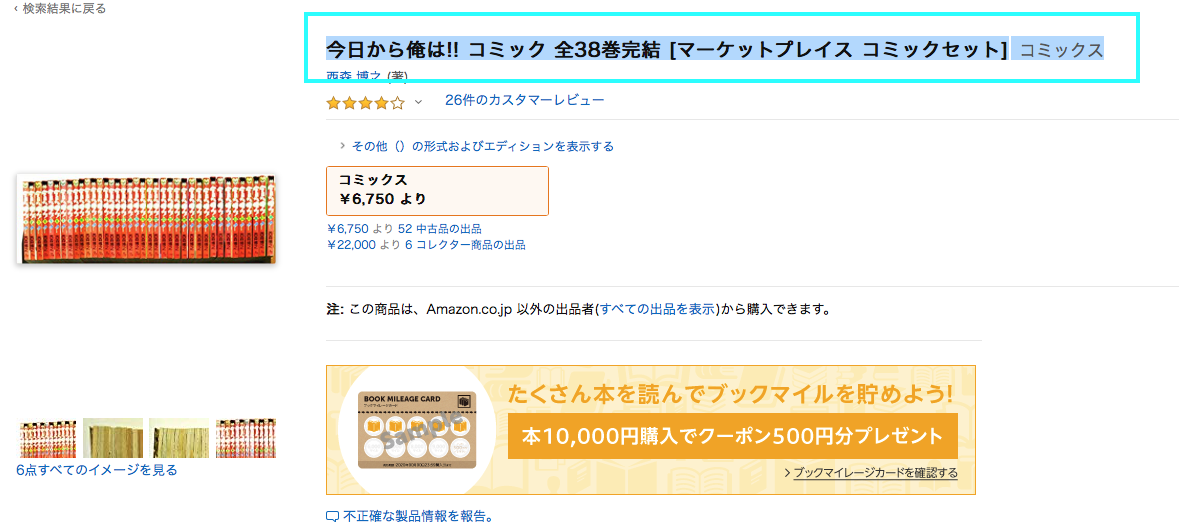This screenshot has height=526, width=1179.
Task: Select the fourth thumbnail of comic spines
Action: click(245, 438)
